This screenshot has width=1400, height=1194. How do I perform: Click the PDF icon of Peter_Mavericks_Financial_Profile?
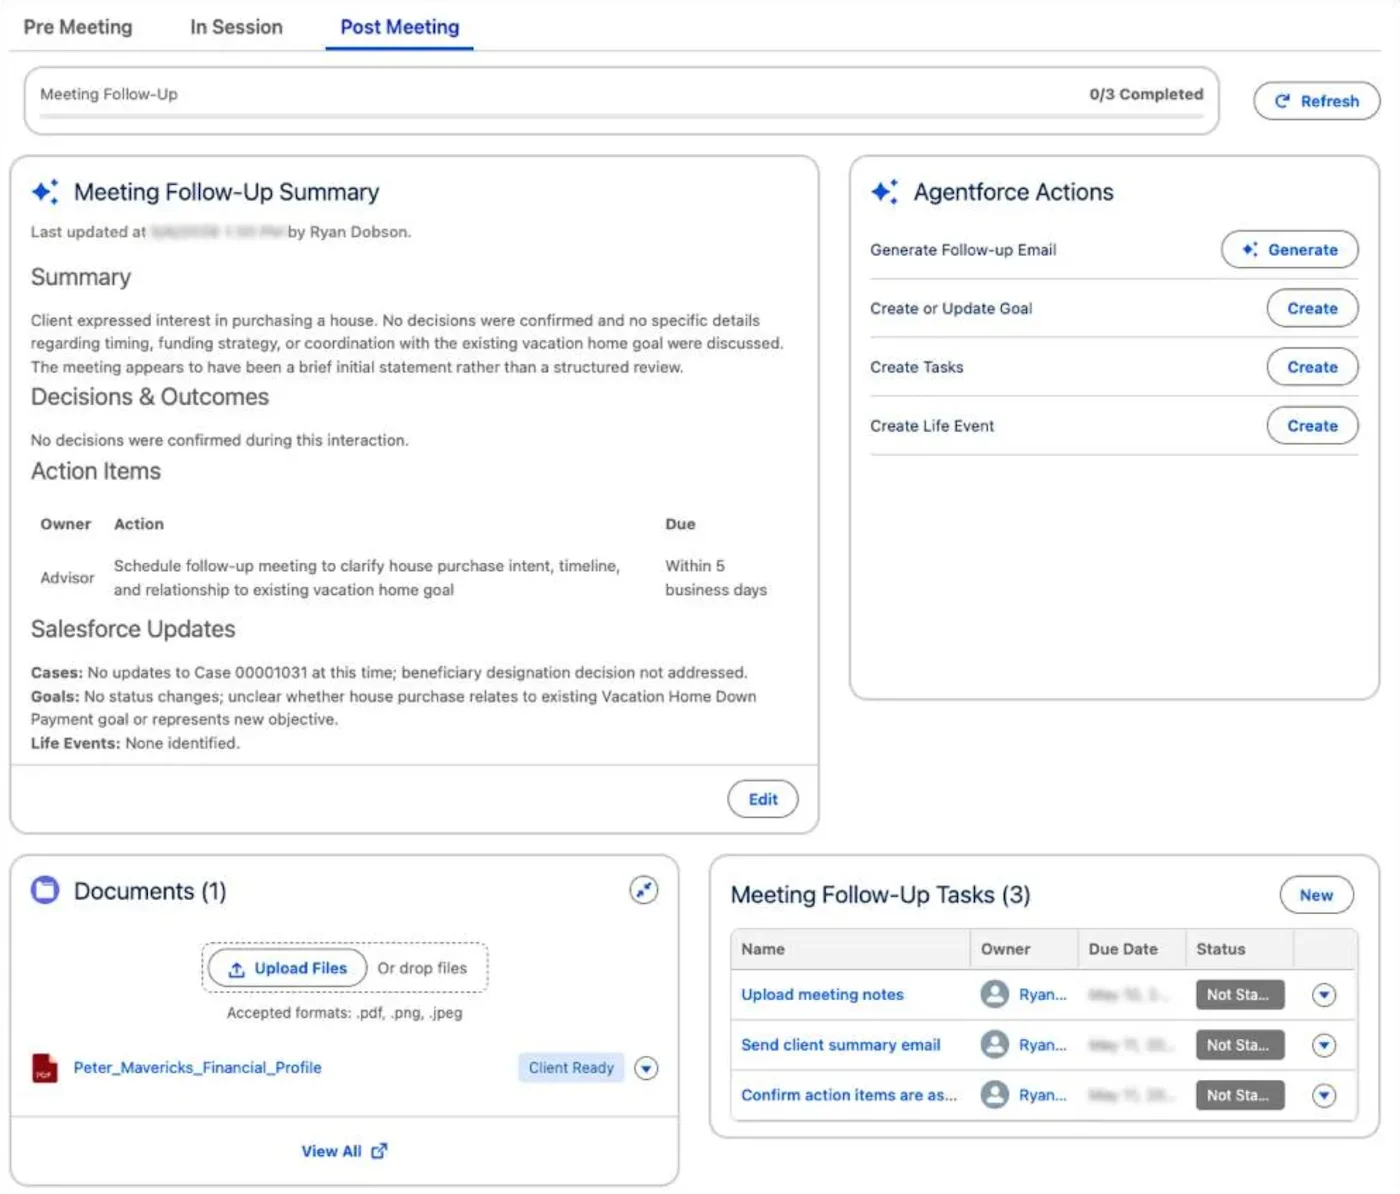[x=45, y=1068]
